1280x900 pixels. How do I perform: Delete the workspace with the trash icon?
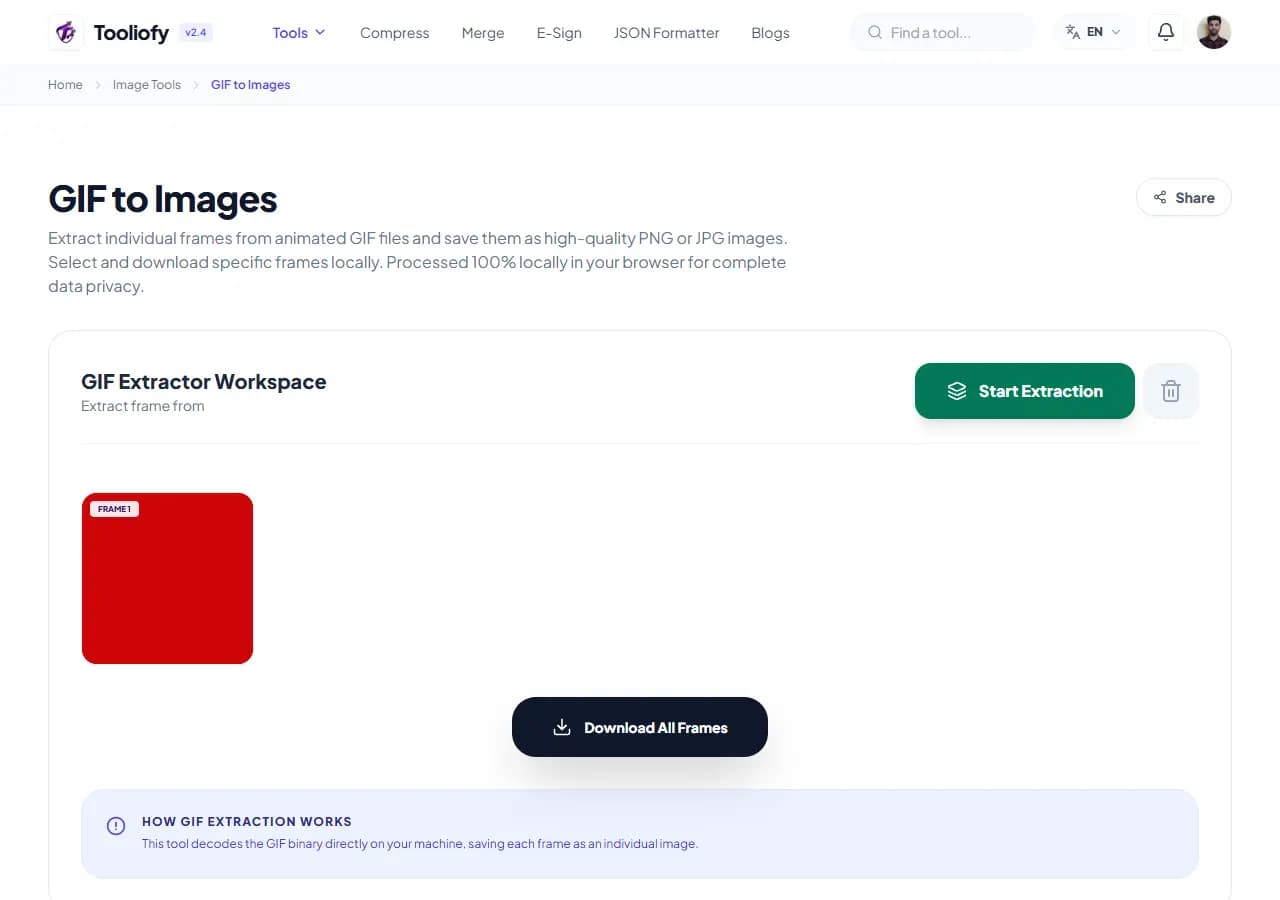coord(1171,391)
